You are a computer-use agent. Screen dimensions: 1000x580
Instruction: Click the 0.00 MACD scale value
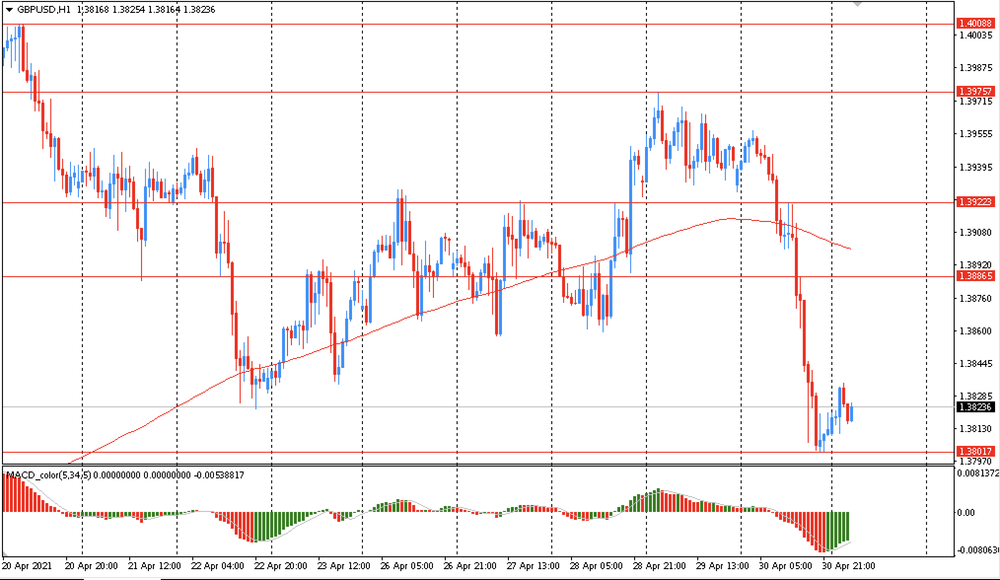tap(967, 512)
